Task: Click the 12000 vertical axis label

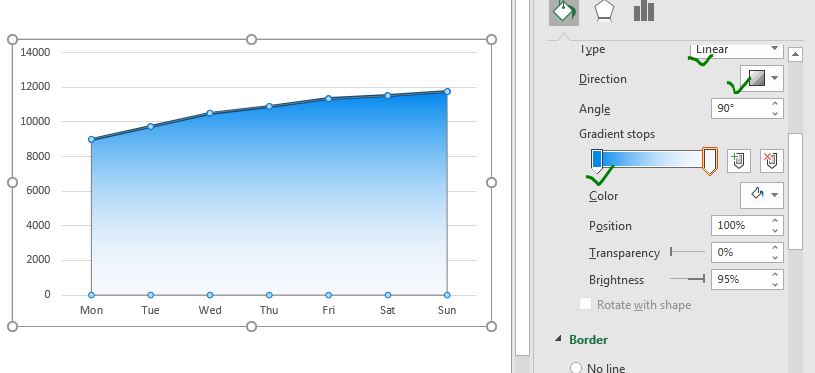Action: 35,87
